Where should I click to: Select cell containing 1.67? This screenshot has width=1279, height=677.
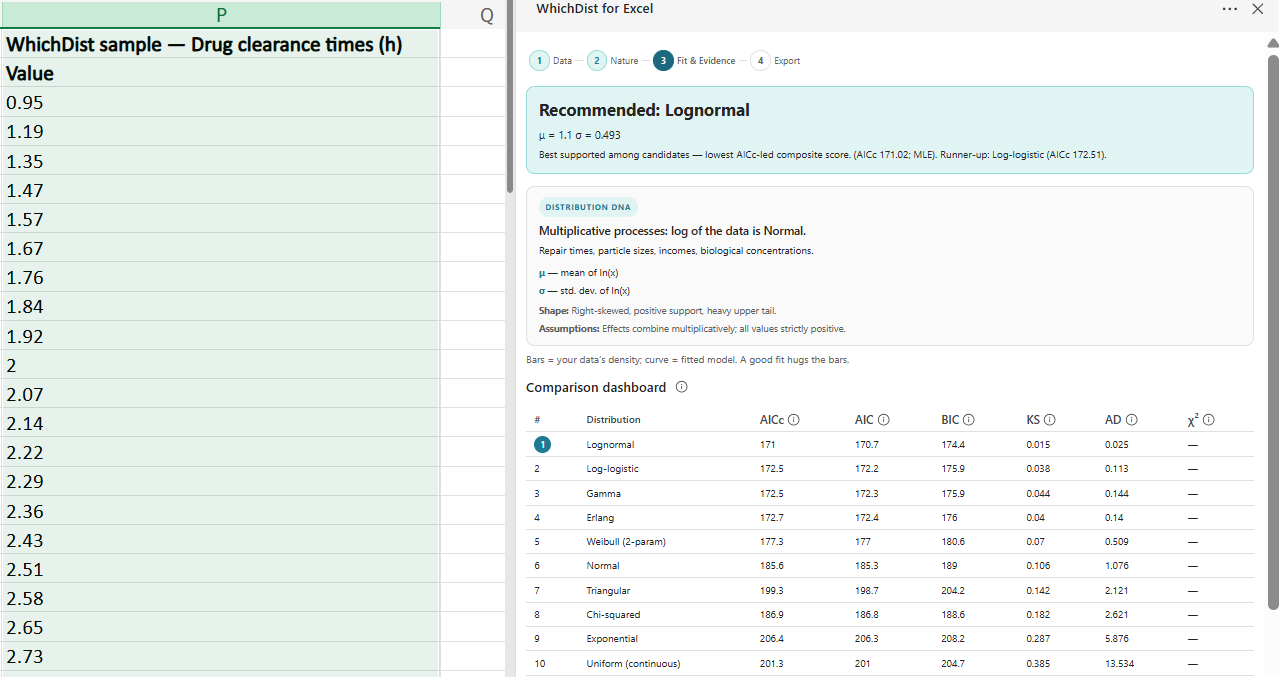click(x=220, y=248)
